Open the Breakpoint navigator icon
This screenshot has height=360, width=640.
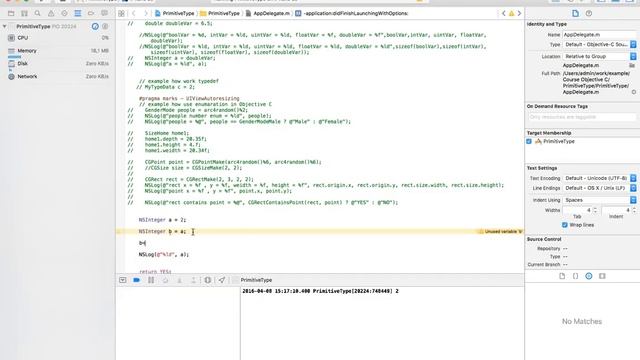click(x=91, y=13)
